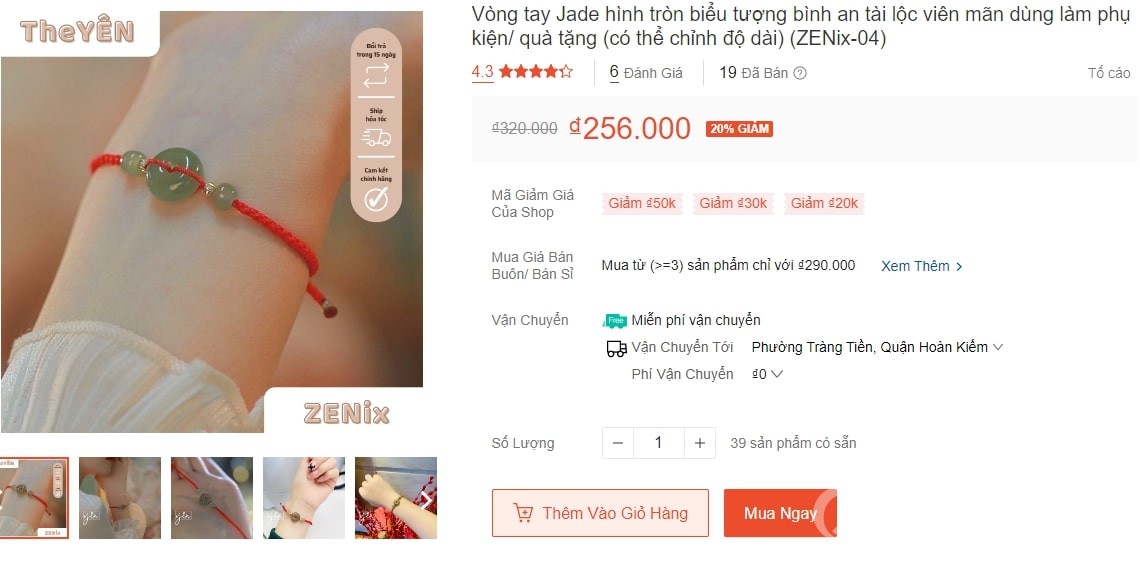This screenshot has width=1140, height=564.
Task: Click the help icon beside Đã Bán
Action: click(x=800, y=73)
